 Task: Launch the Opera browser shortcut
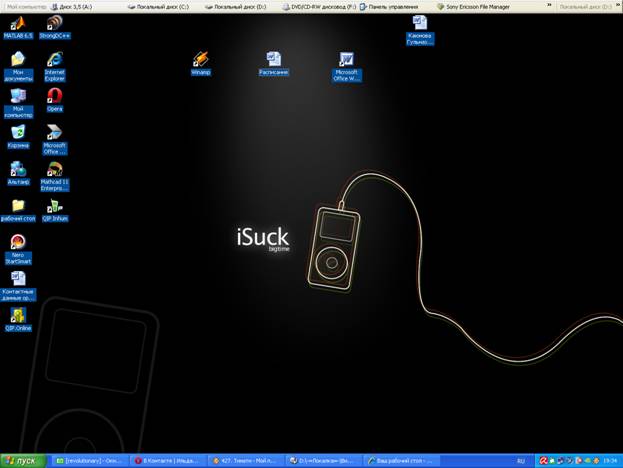click(54, 100)
